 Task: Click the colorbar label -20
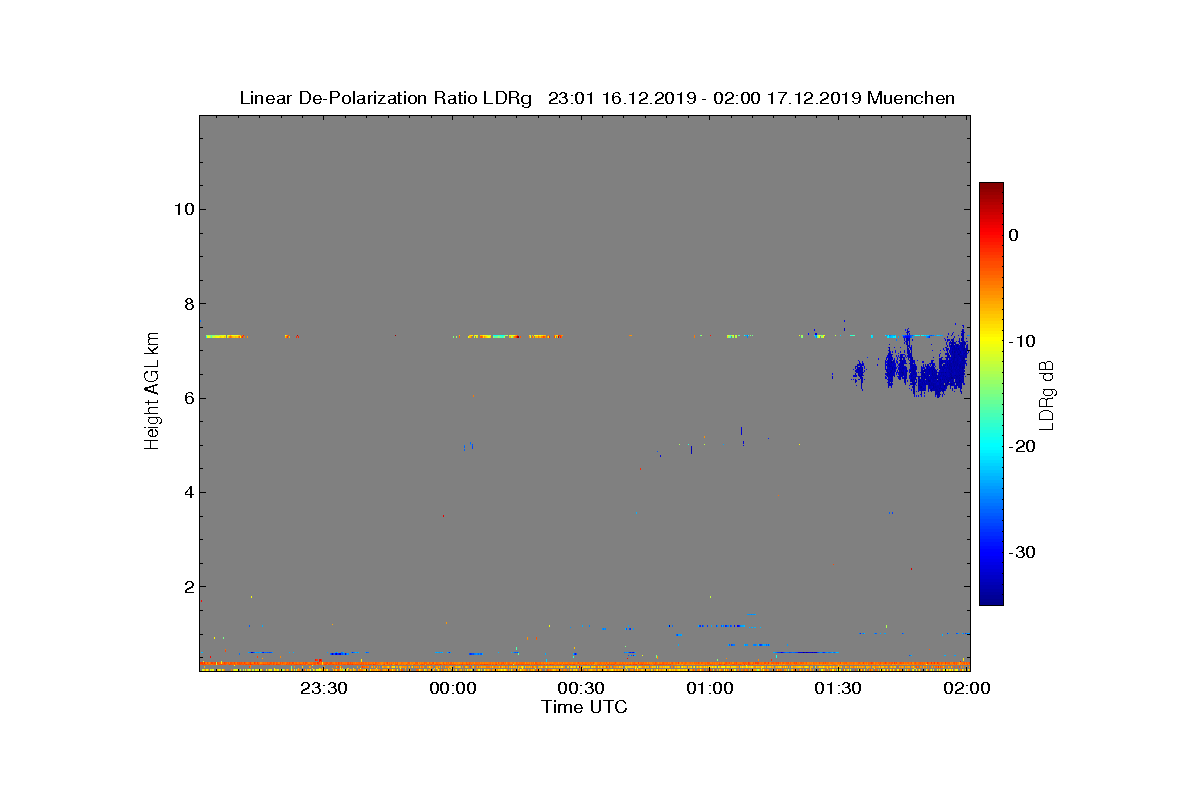point(1021,446)
